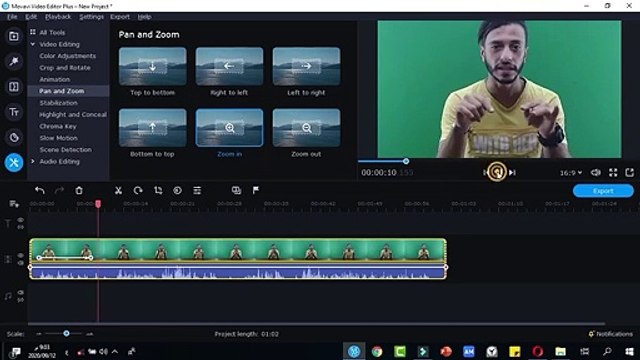
Task: Open the Playback menu
Action: [58, 17]
